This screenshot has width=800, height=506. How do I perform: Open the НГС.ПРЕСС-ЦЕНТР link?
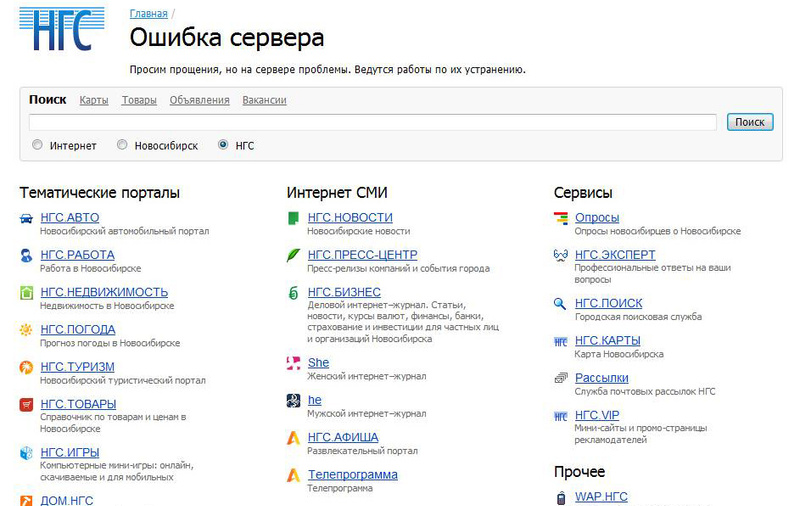click(x=362, y=255)
